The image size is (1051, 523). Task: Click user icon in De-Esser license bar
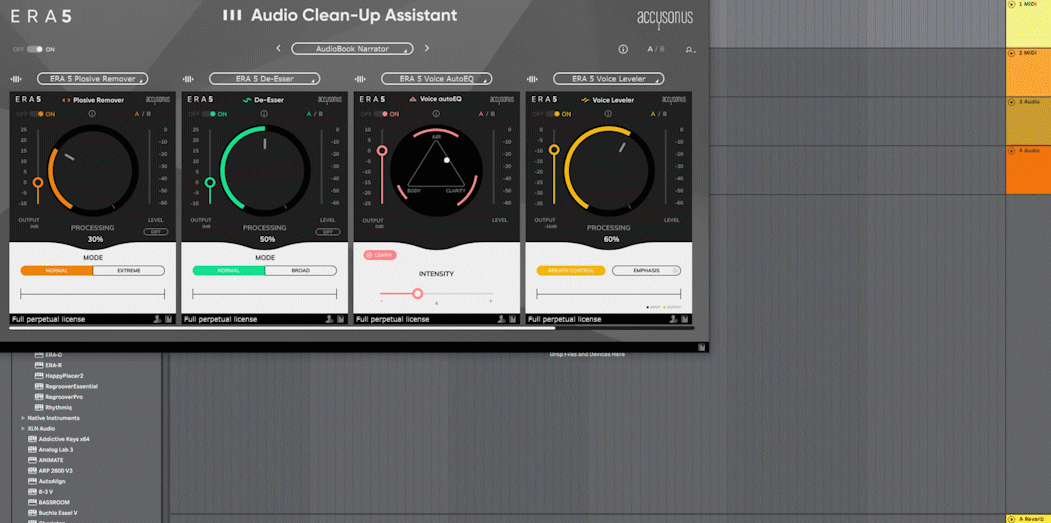pyautogui.click(x=330, y=319)
